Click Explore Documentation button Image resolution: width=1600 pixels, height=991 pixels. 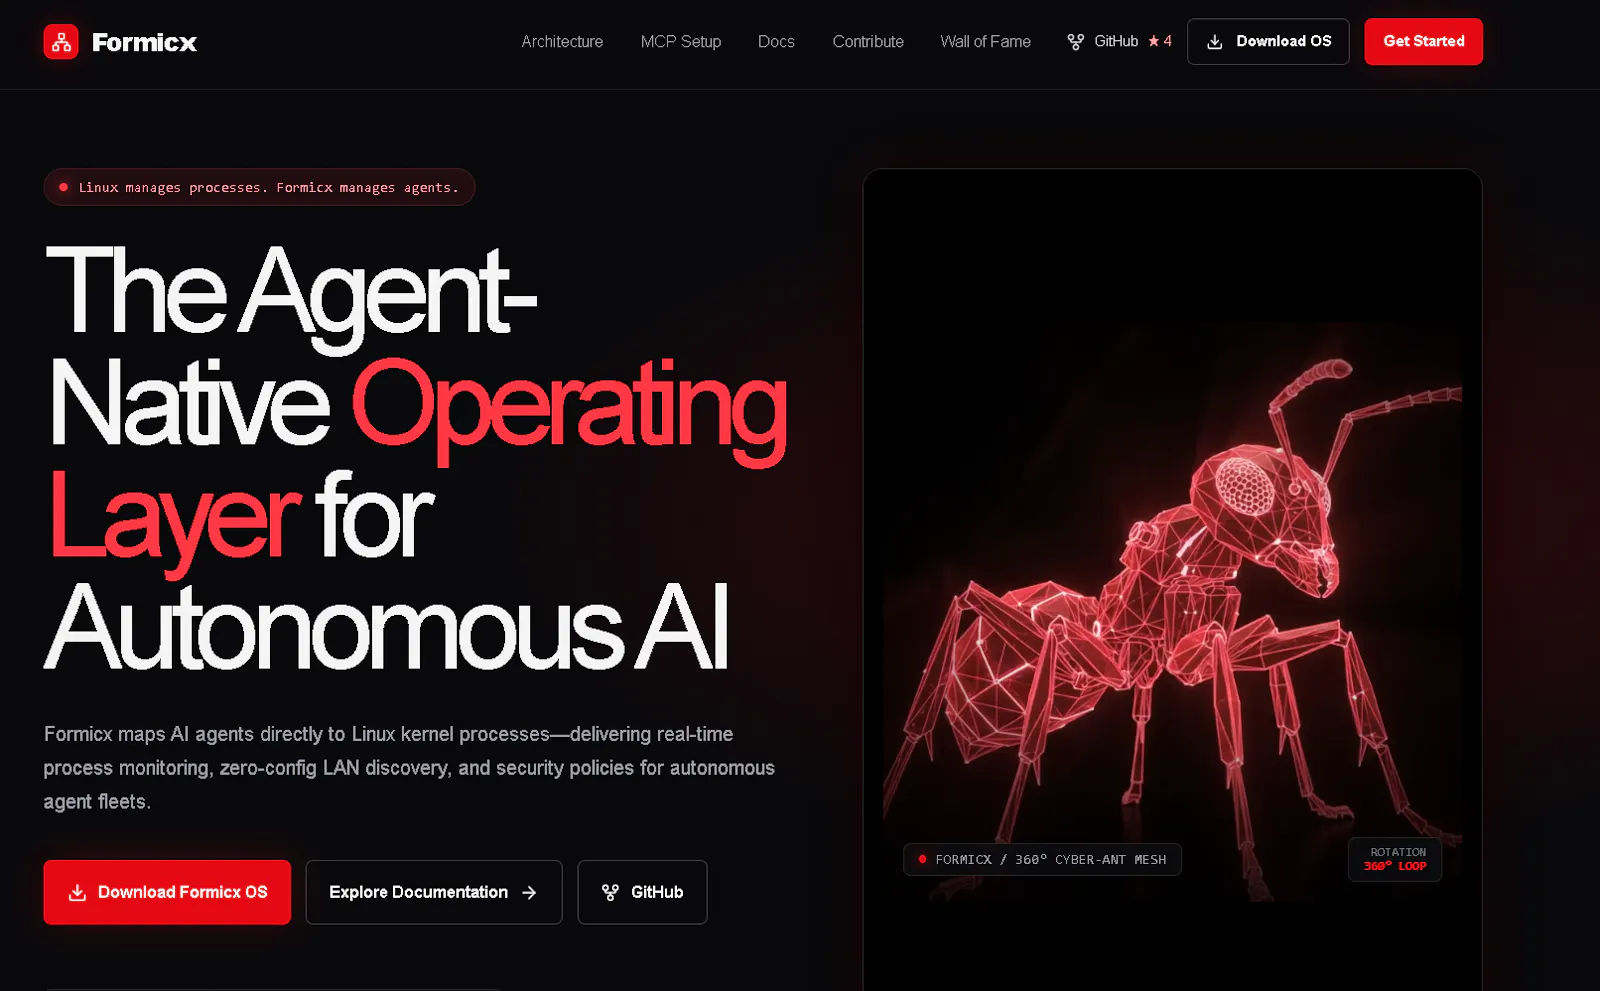tap(434, 892)
